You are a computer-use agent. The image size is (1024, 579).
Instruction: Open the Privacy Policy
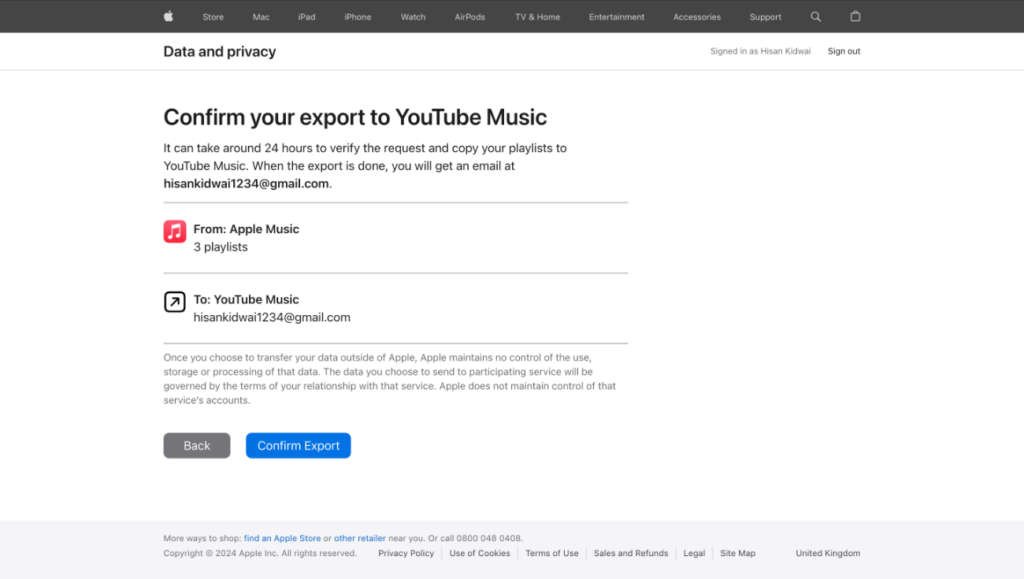pyautogui.click(x=405, y=552)
